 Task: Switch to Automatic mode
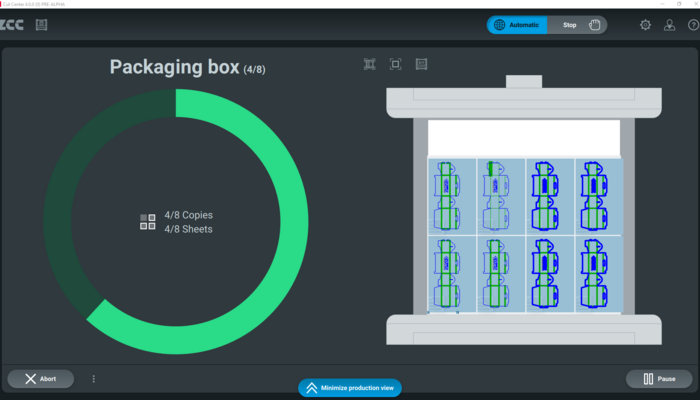click(x=517, y=25)
